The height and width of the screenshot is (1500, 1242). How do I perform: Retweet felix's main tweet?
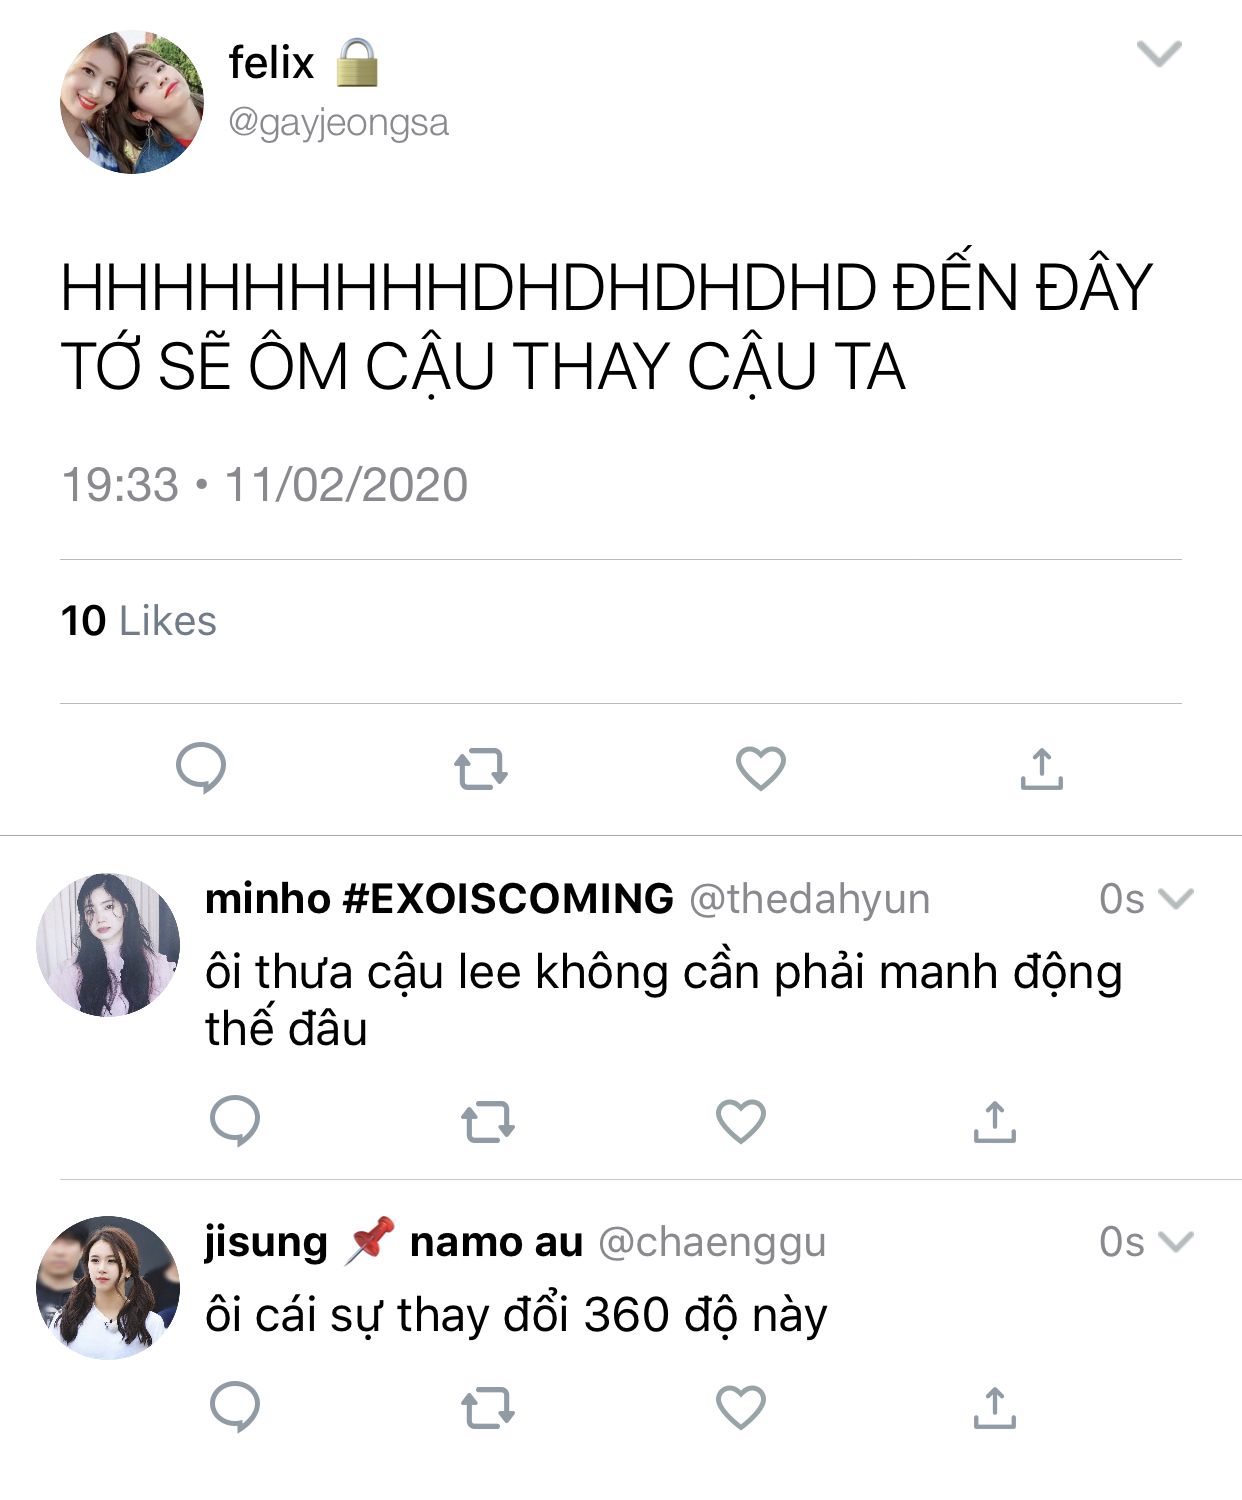tap(481, 770)
